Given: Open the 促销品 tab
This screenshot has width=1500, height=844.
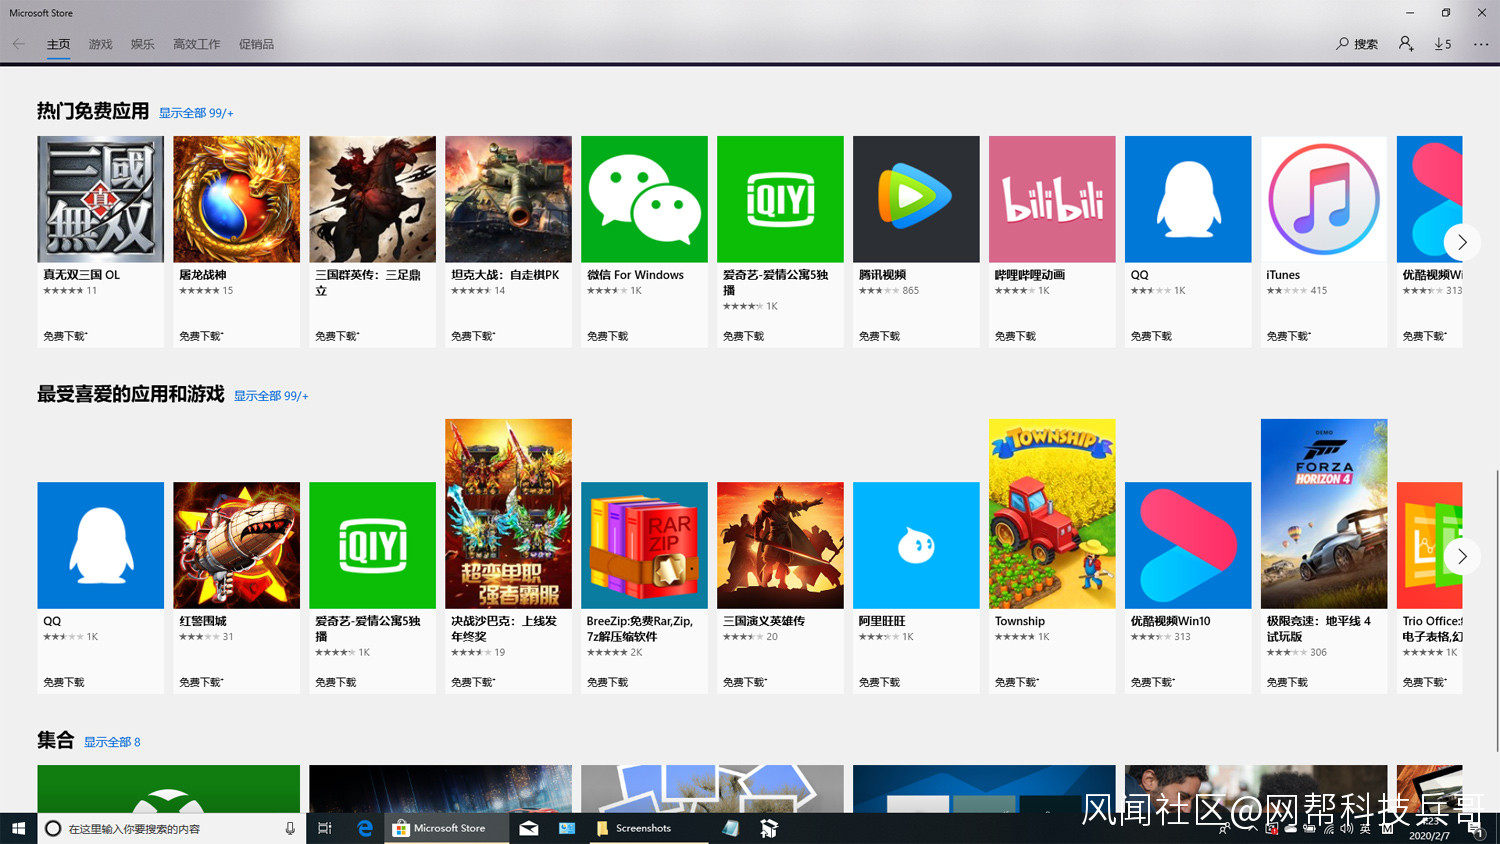Looking at the screenshot, I should [256, 44].
